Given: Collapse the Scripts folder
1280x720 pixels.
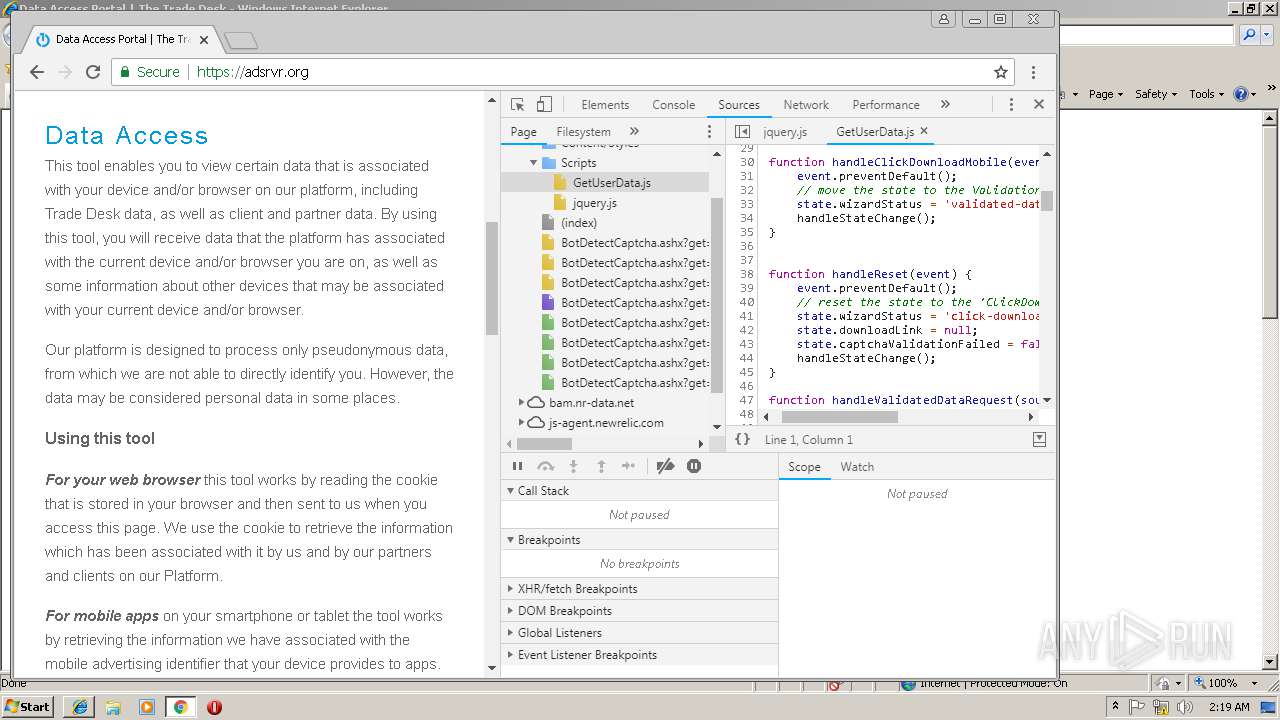Looking at the screenshot, I should point(534,162).
